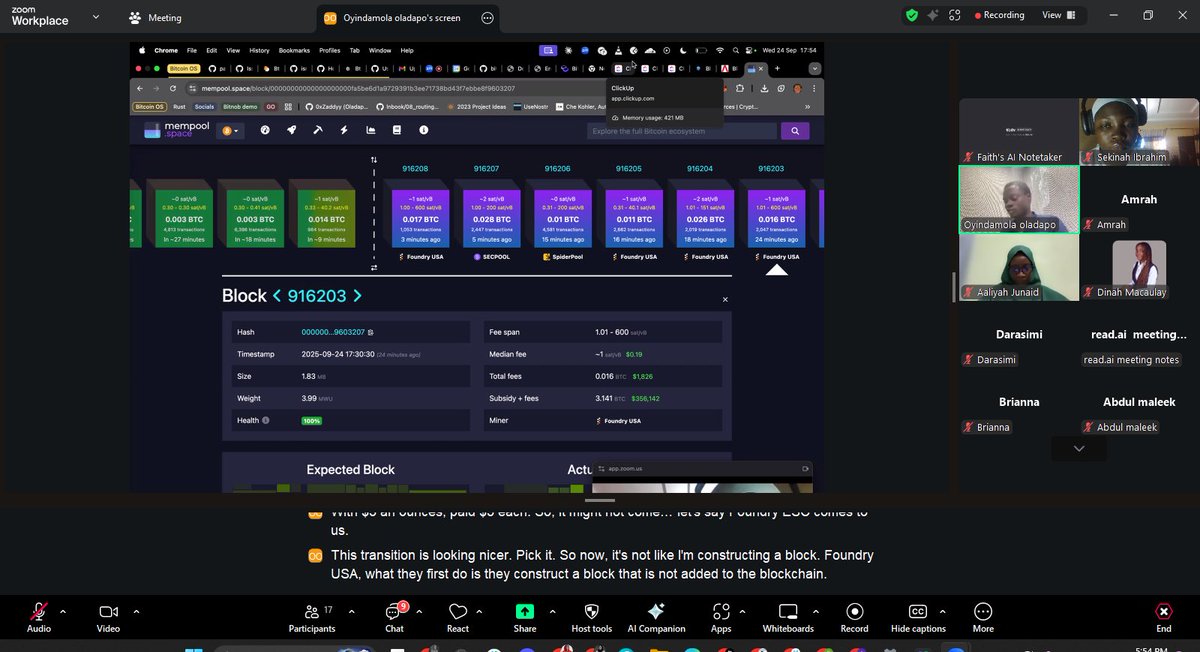This screenshot has width=1200, height=652.
Task: Open the History menu in Chrome
Action: (x=259, y=50)
